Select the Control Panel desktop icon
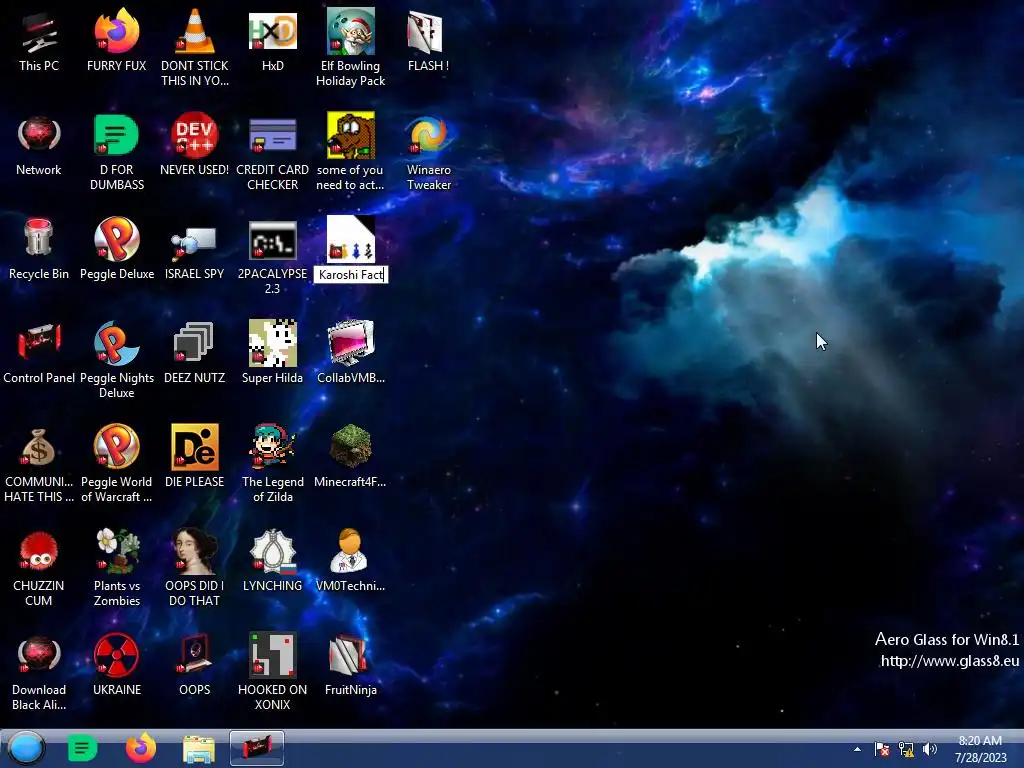 [x=39, y=353]
